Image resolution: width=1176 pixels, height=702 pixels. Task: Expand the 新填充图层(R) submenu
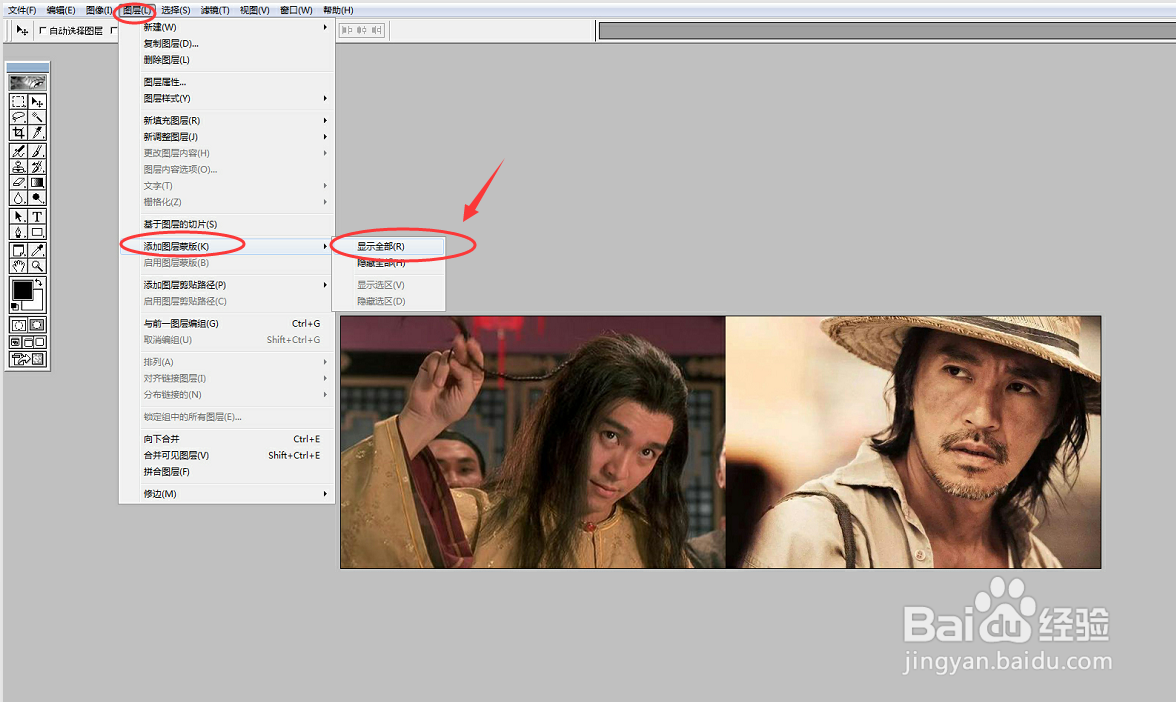(x=226, y=120)
